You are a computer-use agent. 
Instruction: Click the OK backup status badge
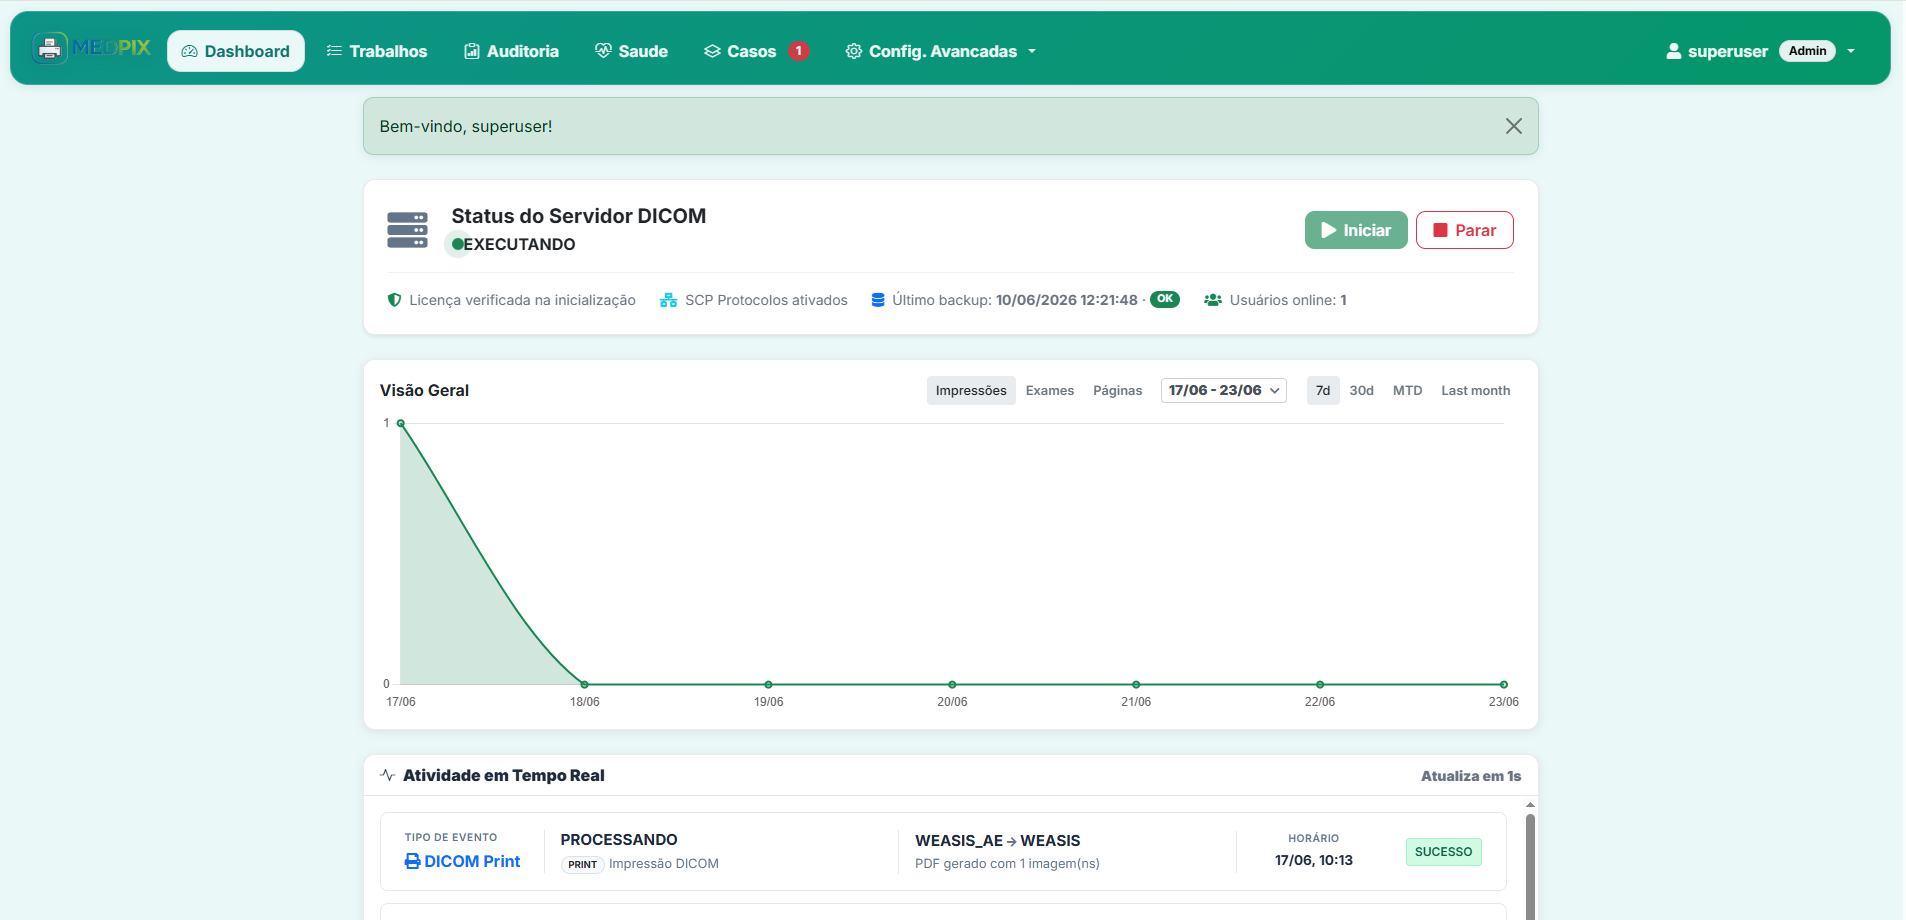coord(1165,299)
